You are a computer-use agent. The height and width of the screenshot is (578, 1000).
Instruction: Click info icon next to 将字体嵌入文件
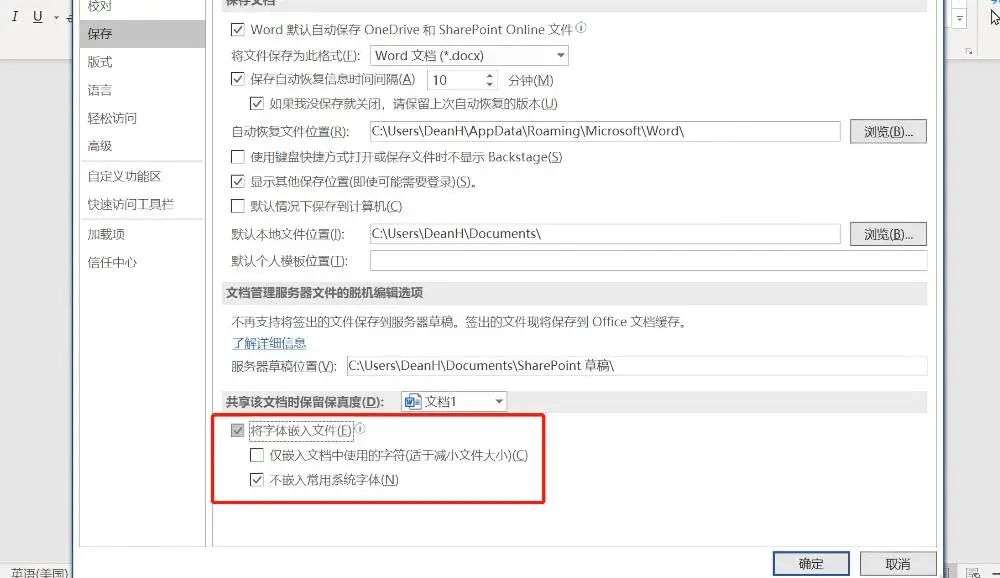[x=360, y=429]
